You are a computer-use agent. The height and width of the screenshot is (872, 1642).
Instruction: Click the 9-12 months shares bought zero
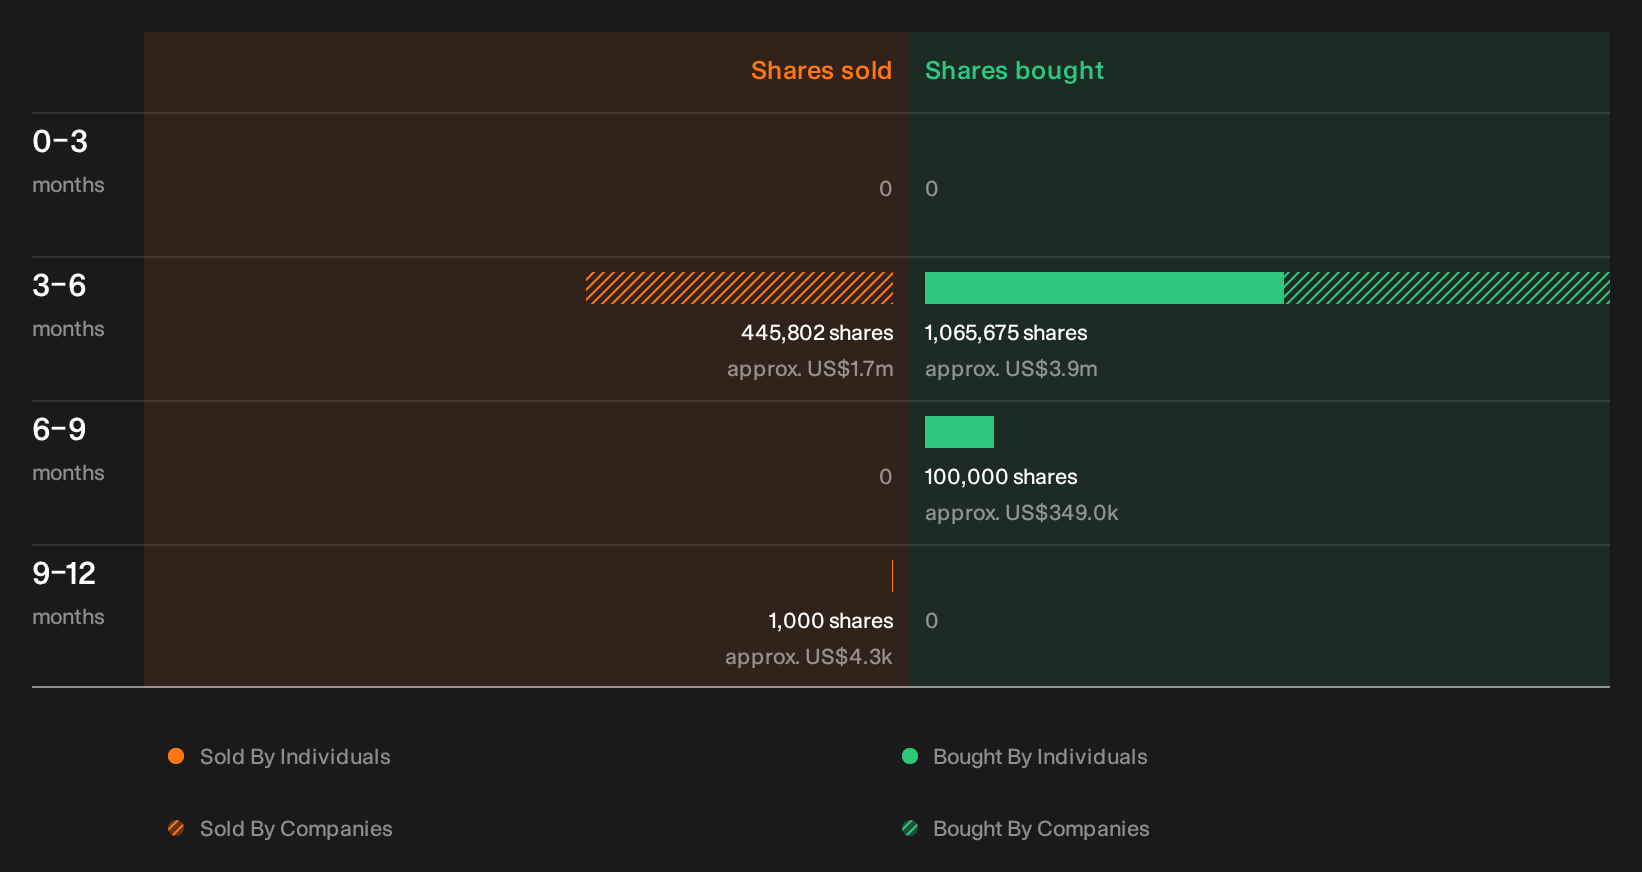point(931,621)
